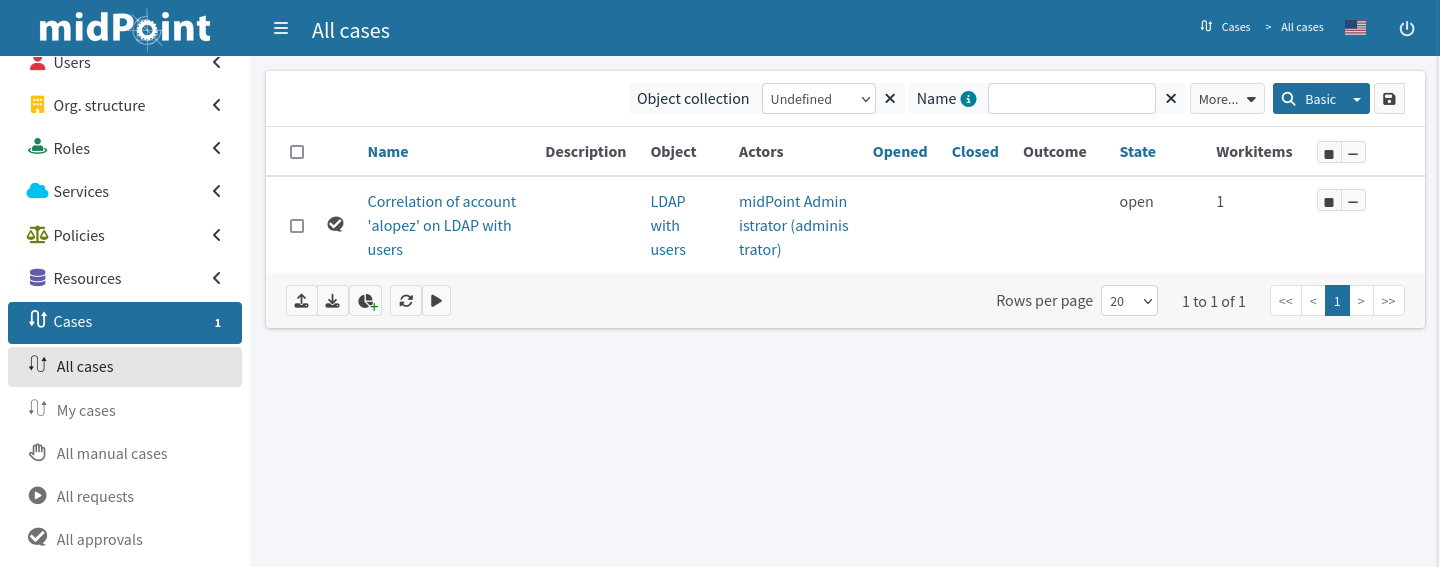Click the hamburger menu toggle icon
1440x567 pixels.
[281, 29]
